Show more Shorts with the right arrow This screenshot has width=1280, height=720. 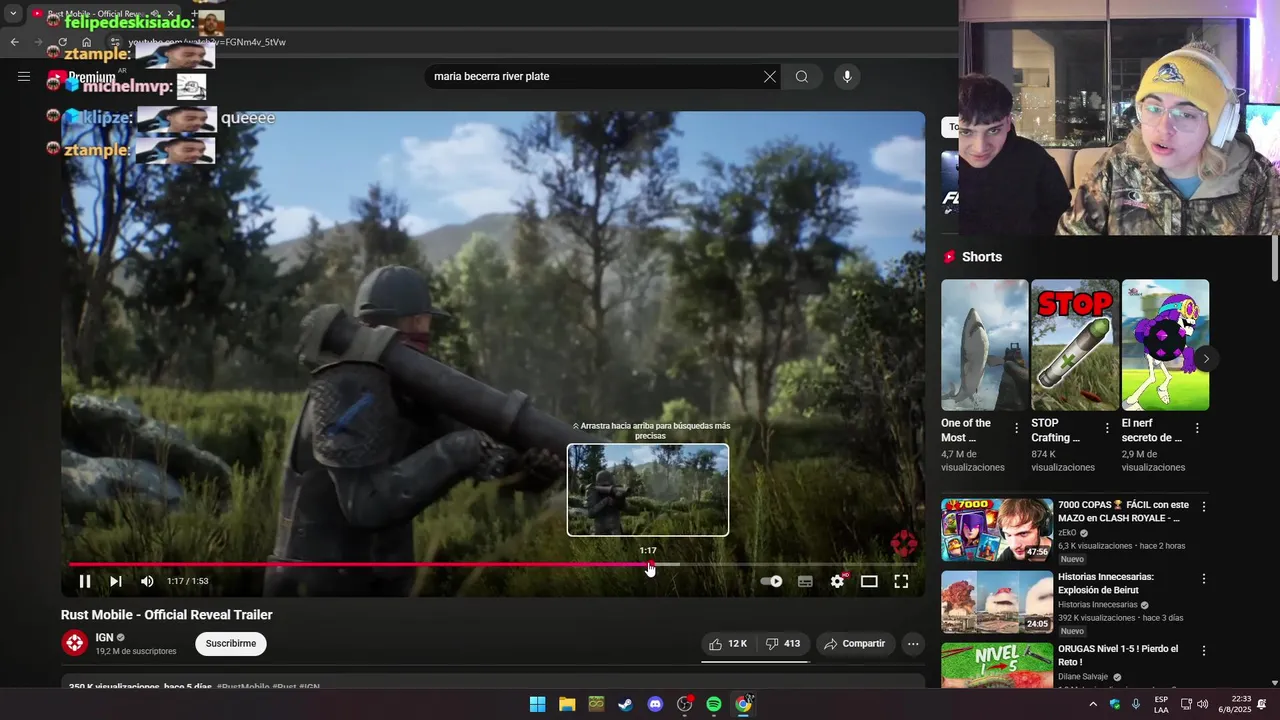1206,358
